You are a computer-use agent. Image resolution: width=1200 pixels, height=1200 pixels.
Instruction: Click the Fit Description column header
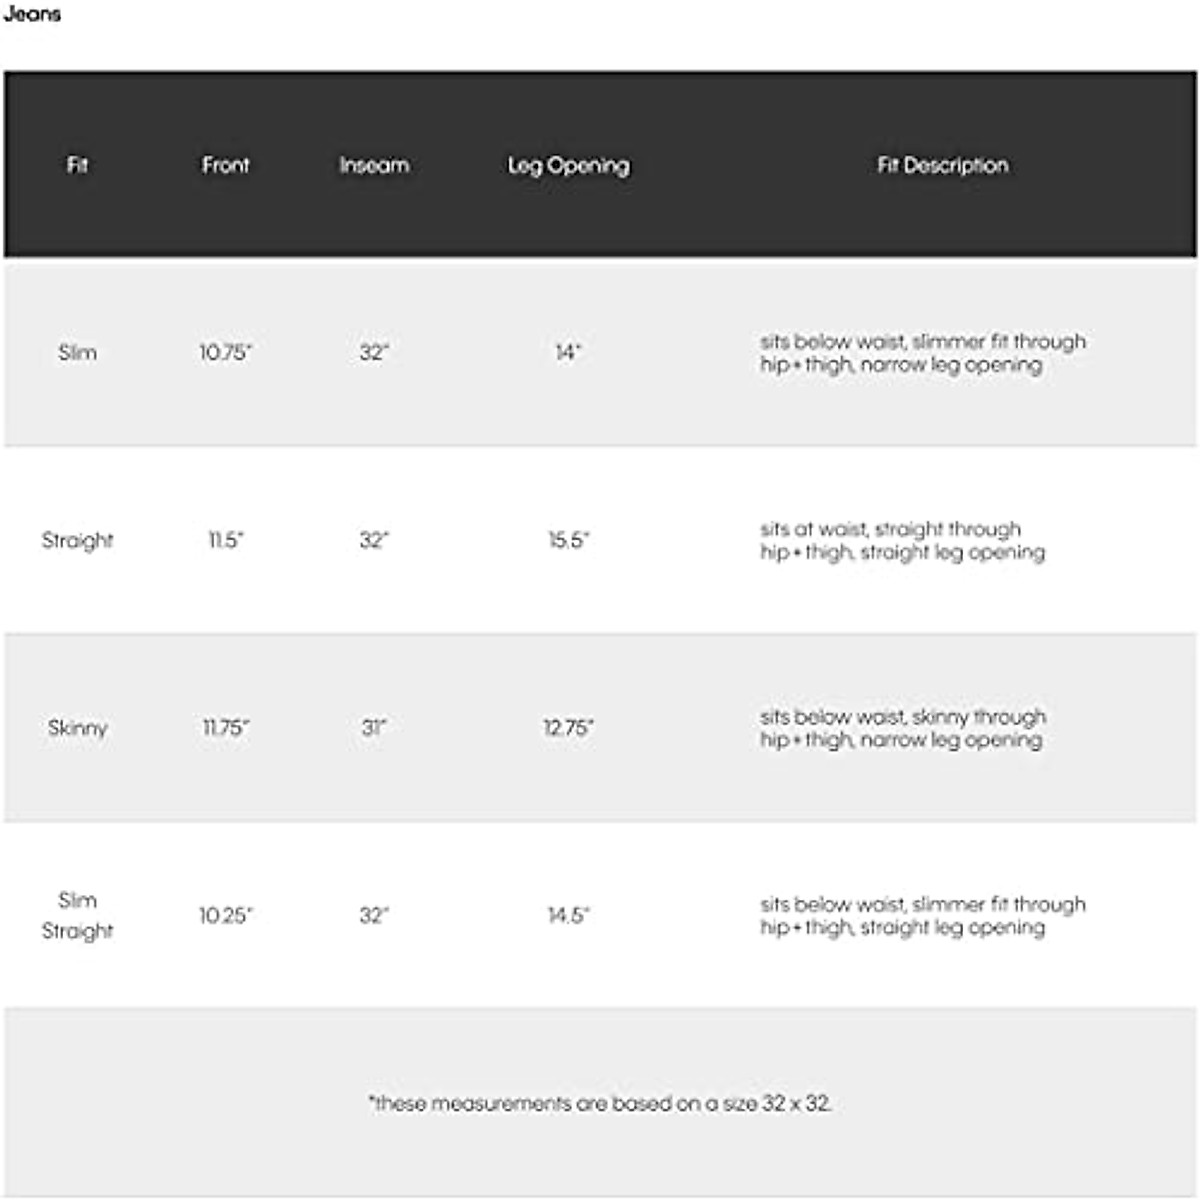coord(942,165)
